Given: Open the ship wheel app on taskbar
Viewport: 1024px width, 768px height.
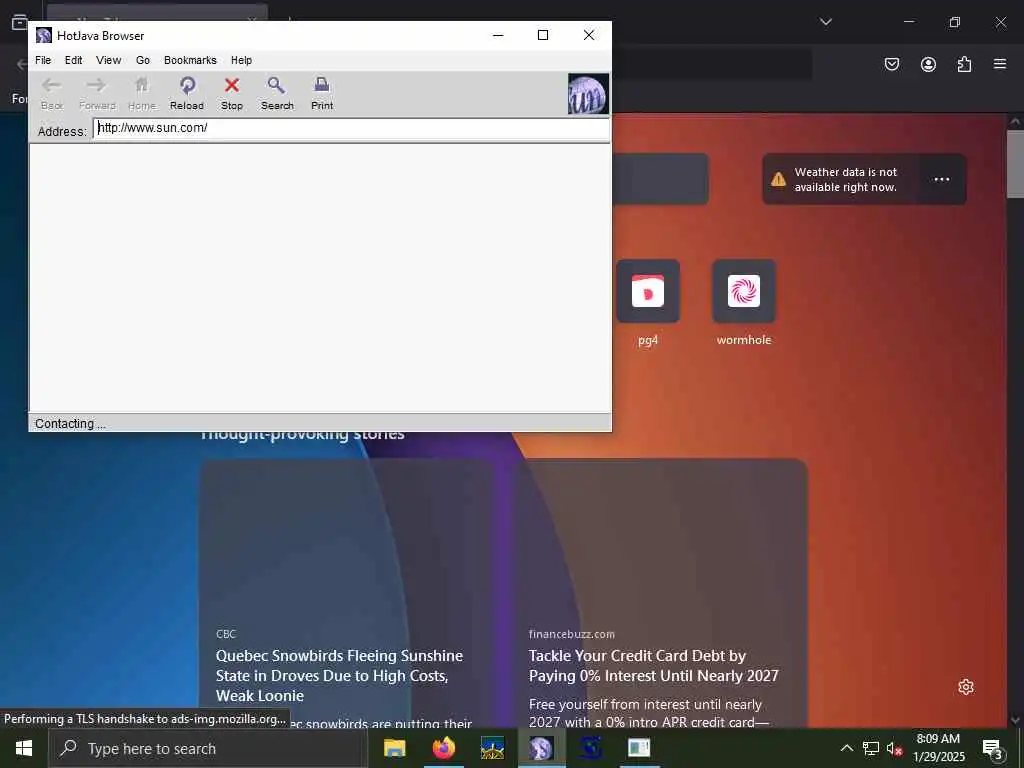Looking at the screenshot, I should click(492, 748).
